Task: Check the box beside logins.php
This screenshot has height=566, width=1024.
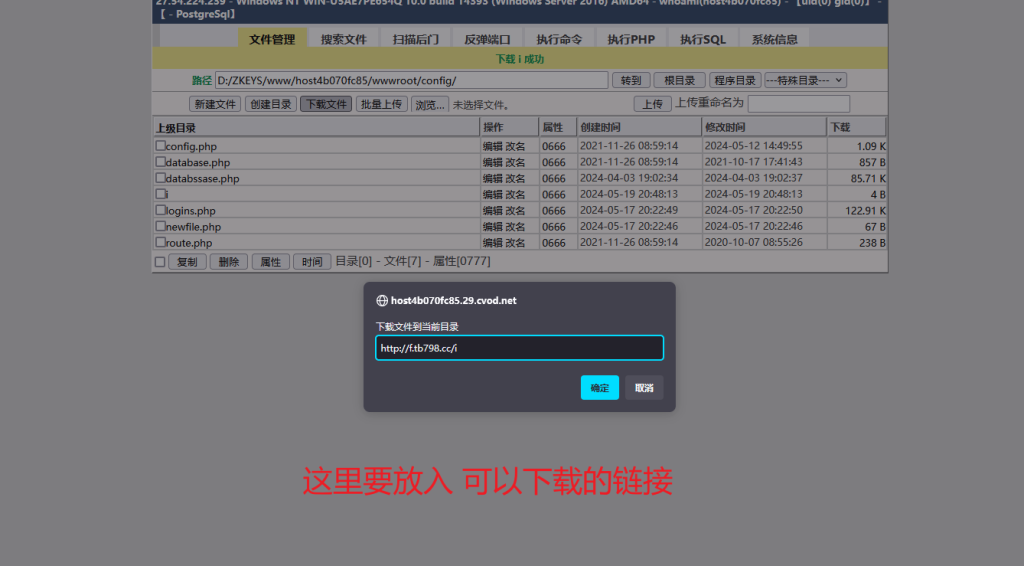Action: click(160, 211)
